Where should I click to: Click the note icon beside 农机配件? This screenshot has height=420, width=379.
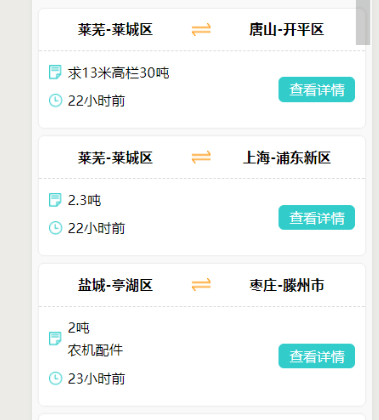pyautogui.click(x=55, y=339)
